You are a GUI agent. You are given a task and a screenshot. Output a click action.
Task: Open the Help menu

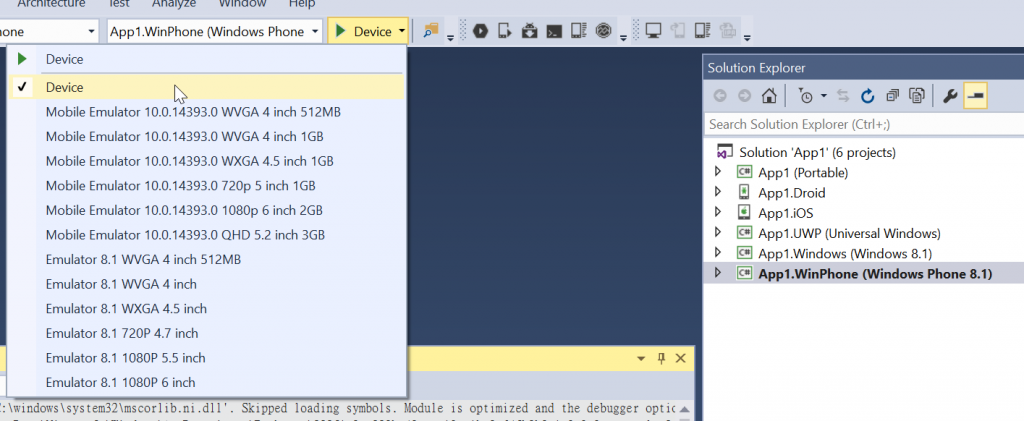(x=302, y=4)
